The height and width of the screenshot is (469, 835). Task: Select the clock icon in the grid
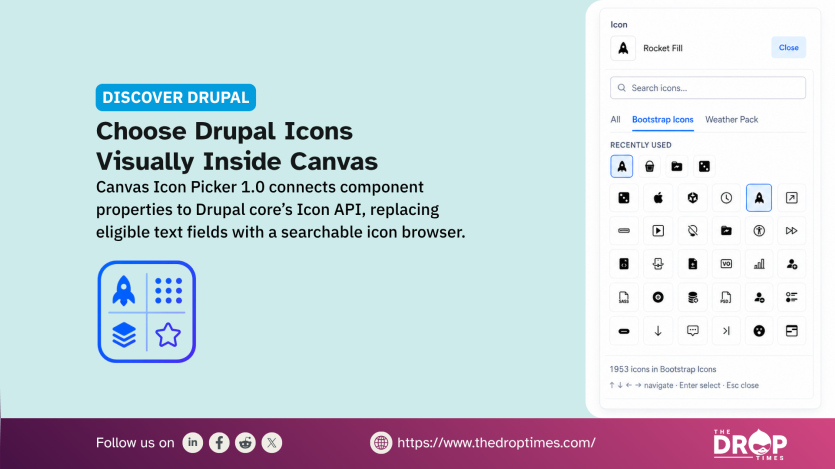726,198
